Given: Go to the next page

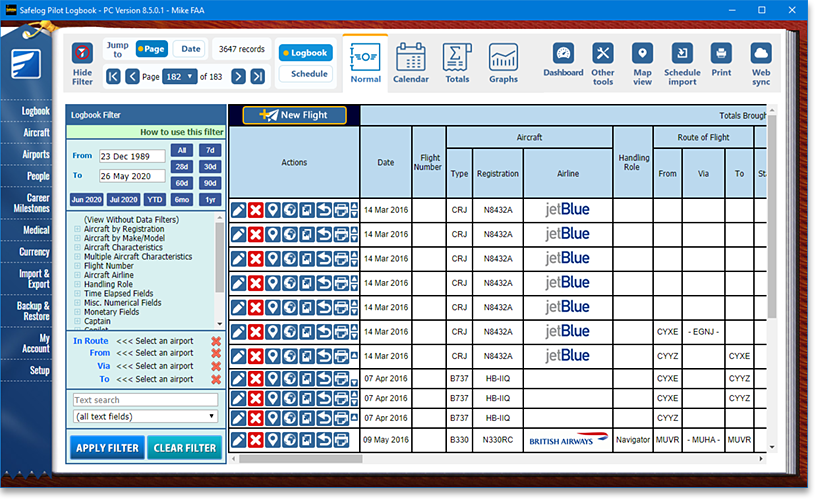Looking at the screenshot, I should click(x=238, y=76).
